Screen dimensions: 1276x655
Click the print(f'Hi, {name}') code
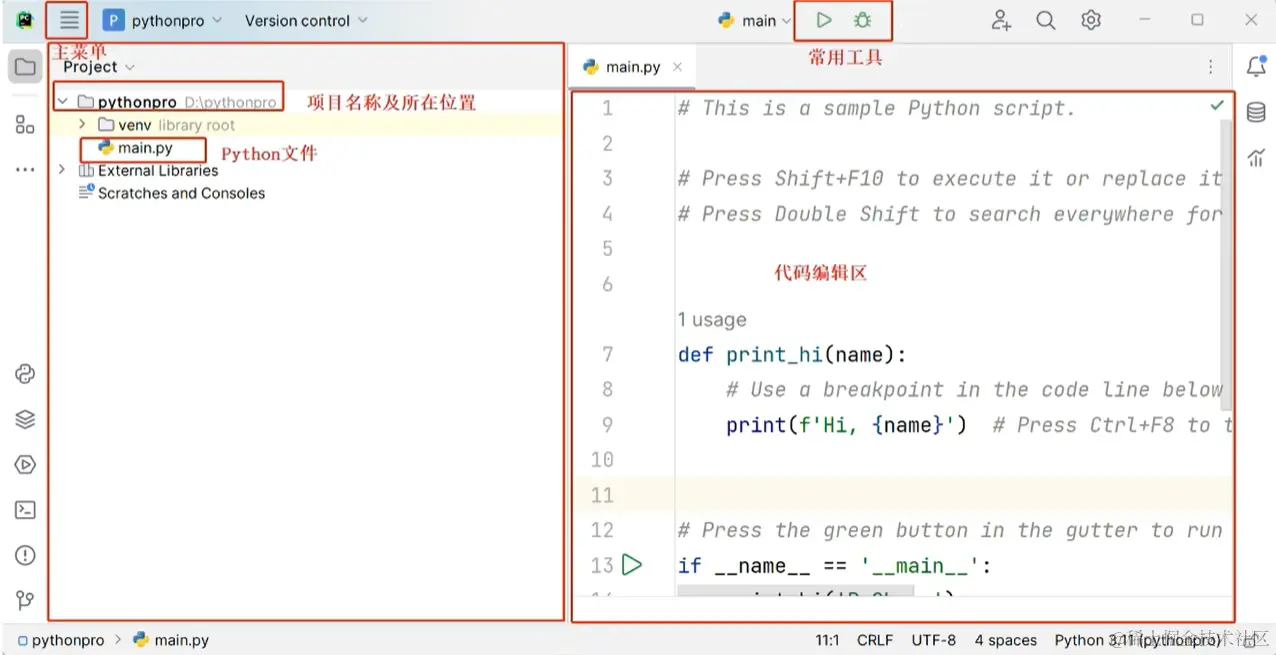(x=846, y=425)
